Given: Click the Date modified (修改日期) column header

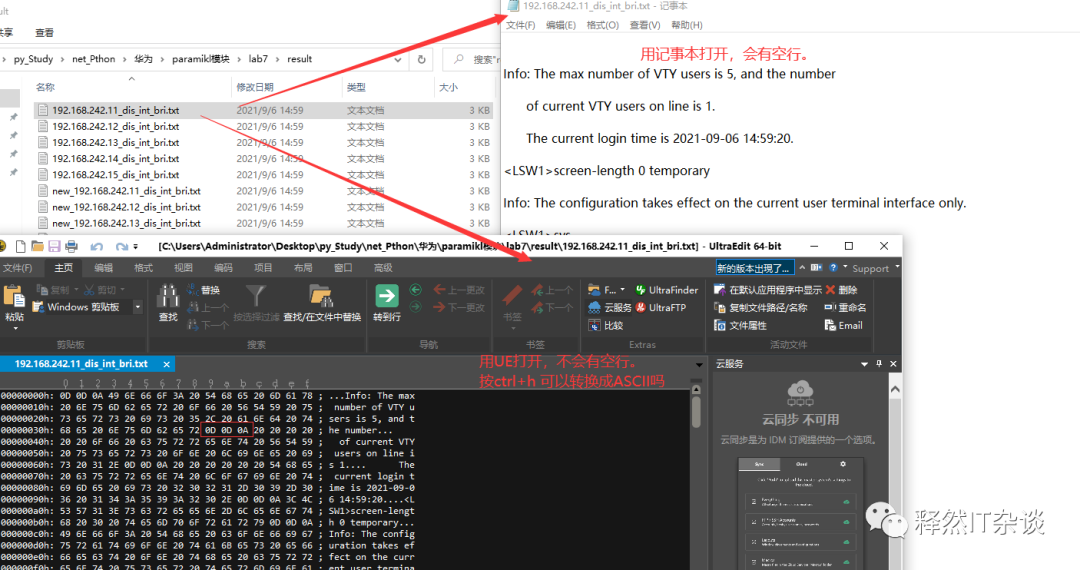Looking at the screenshot, I should (x=255, y=87).
